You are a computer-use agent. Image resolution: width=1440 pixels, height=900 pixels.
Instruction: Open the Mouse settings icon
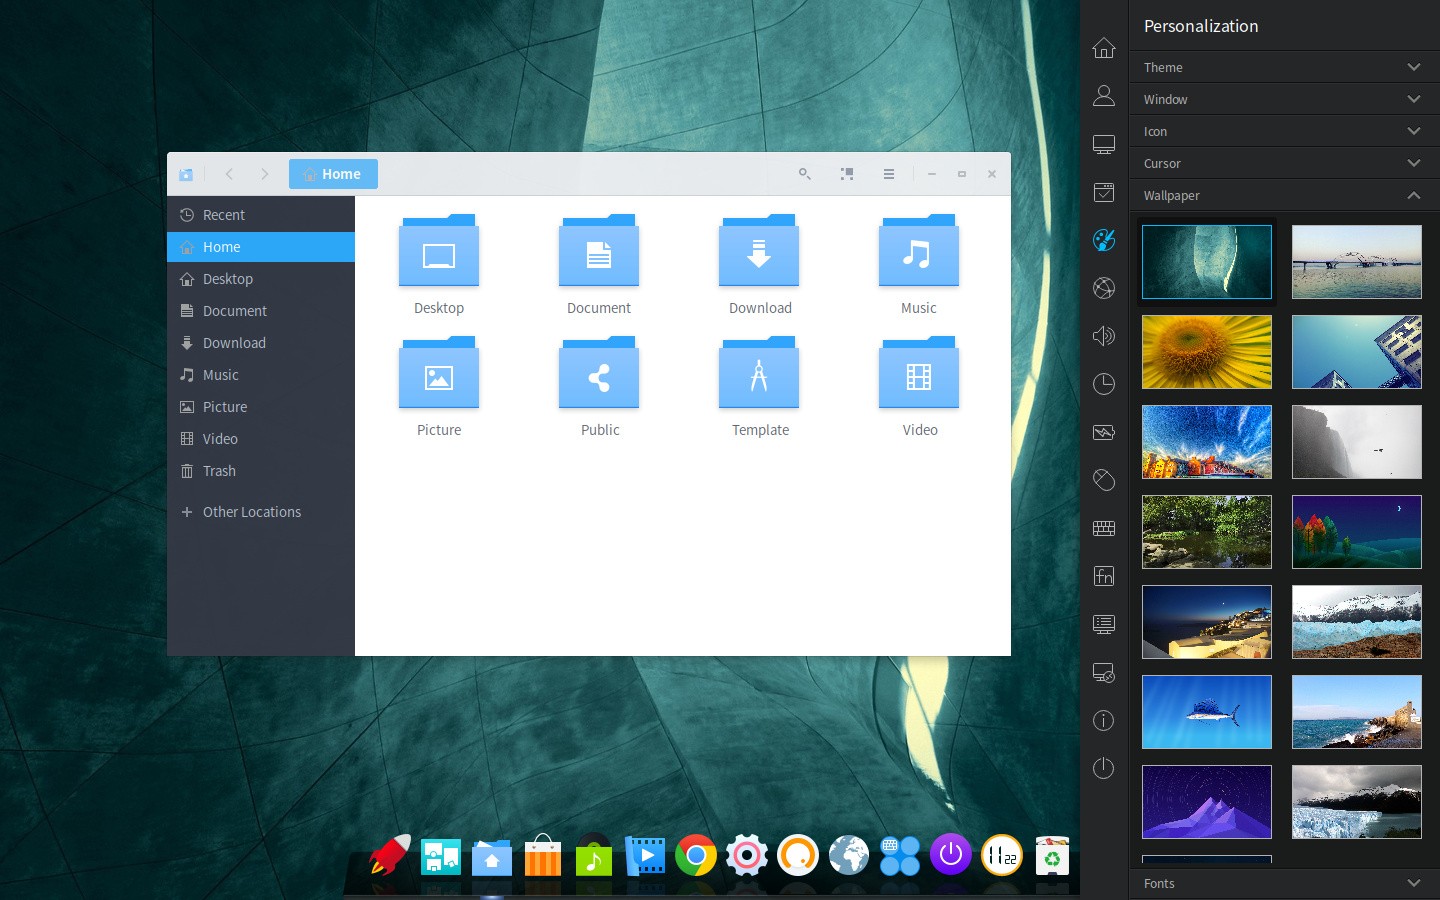(1104, 480)
